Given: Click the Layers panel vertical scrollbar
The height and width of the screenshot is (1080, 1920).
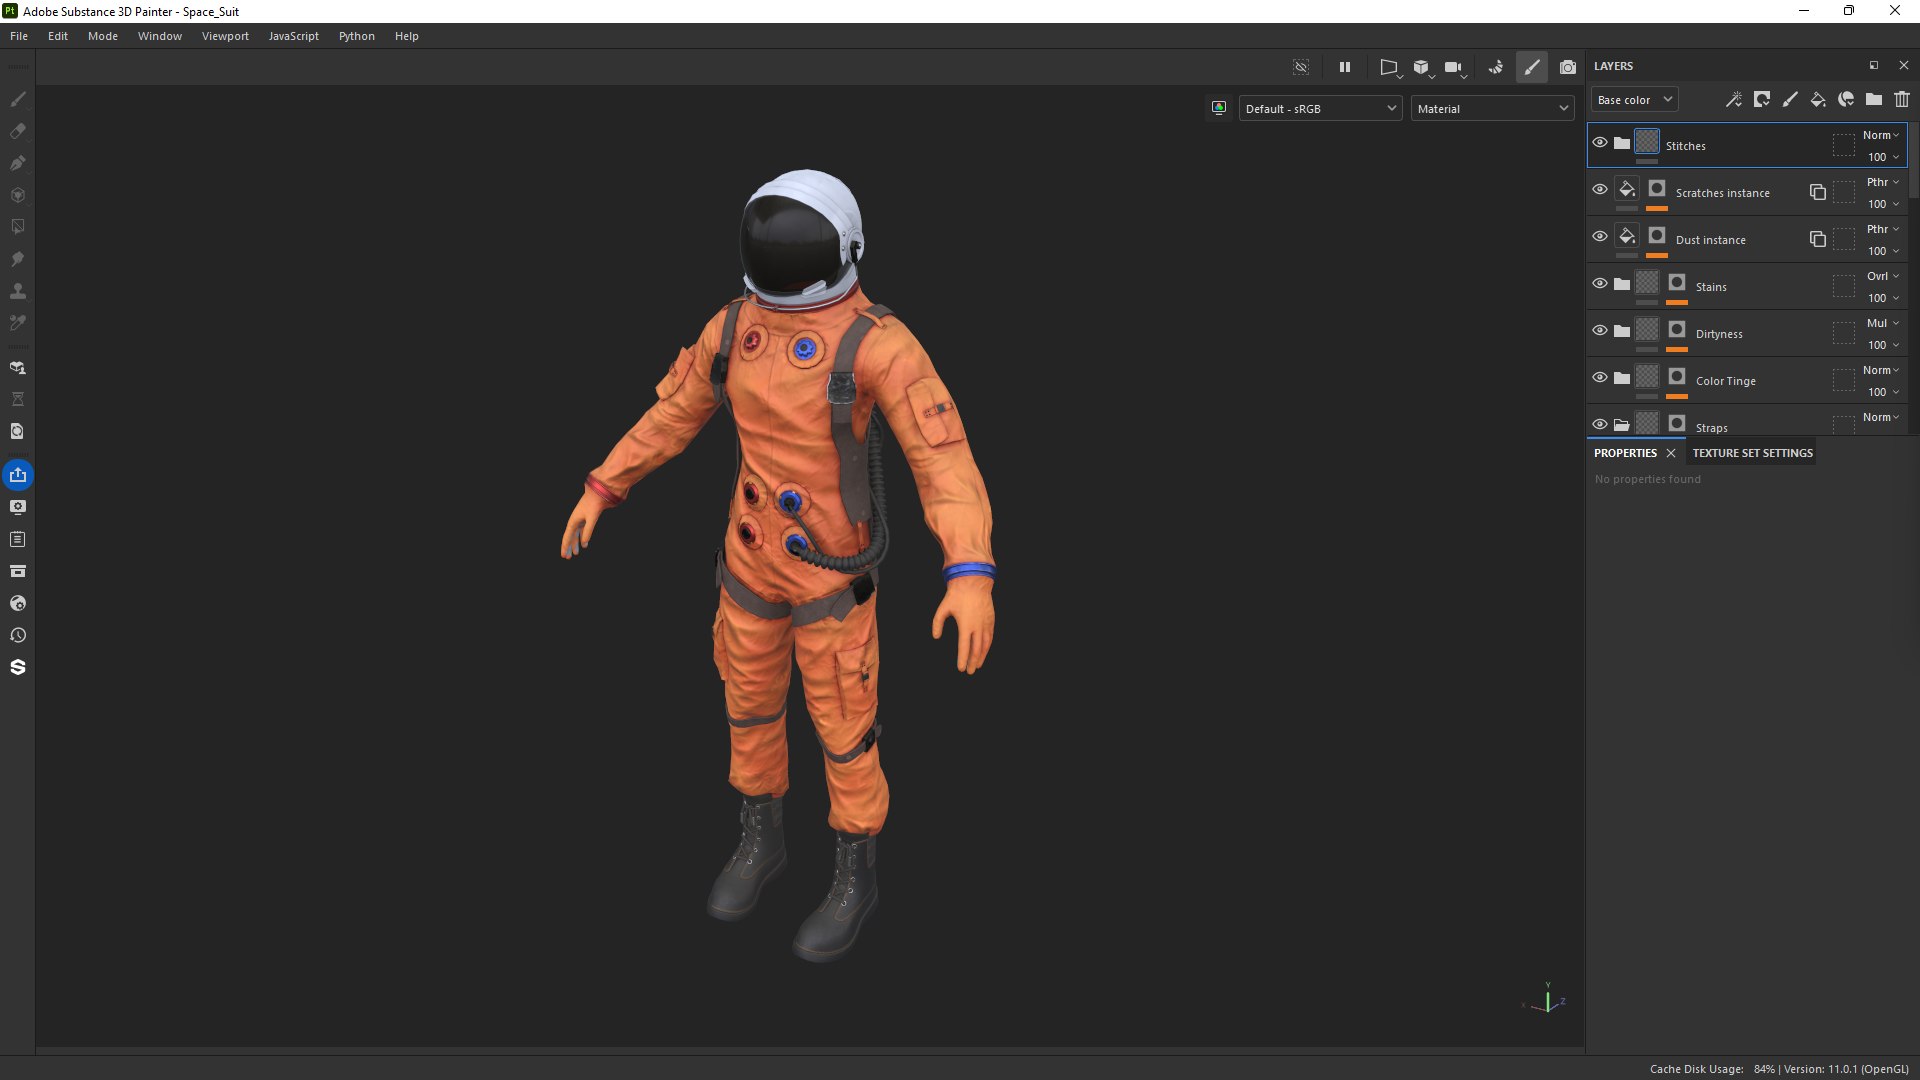Looking at the screenshot, I should pos(1914,160).
